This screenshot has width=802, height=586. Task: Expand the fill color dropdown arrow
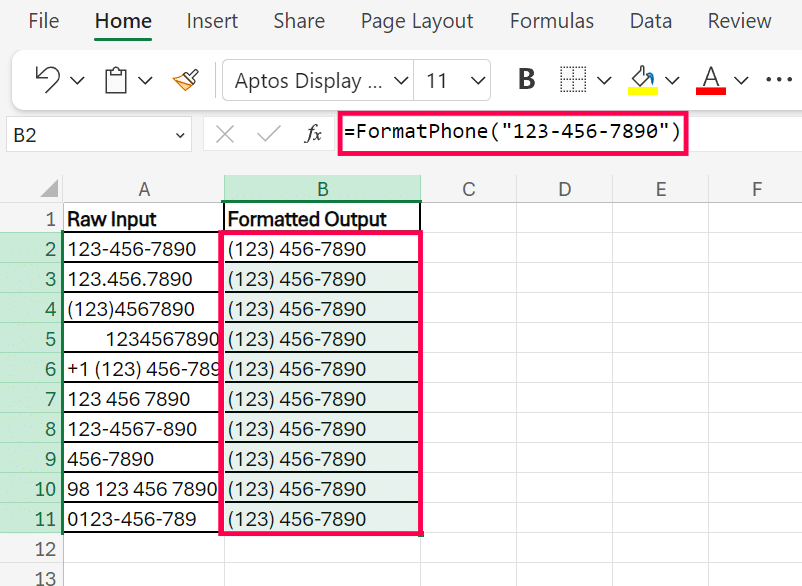672,80
